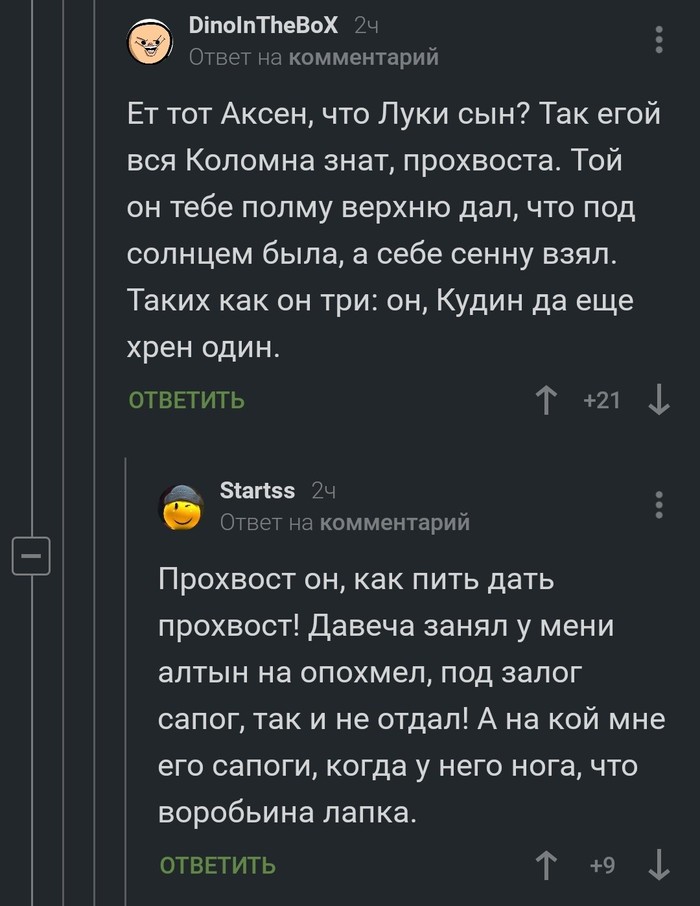This screenshot has height=906, width=700.
Task: Click the +21 rating counter
Action: 602,401
